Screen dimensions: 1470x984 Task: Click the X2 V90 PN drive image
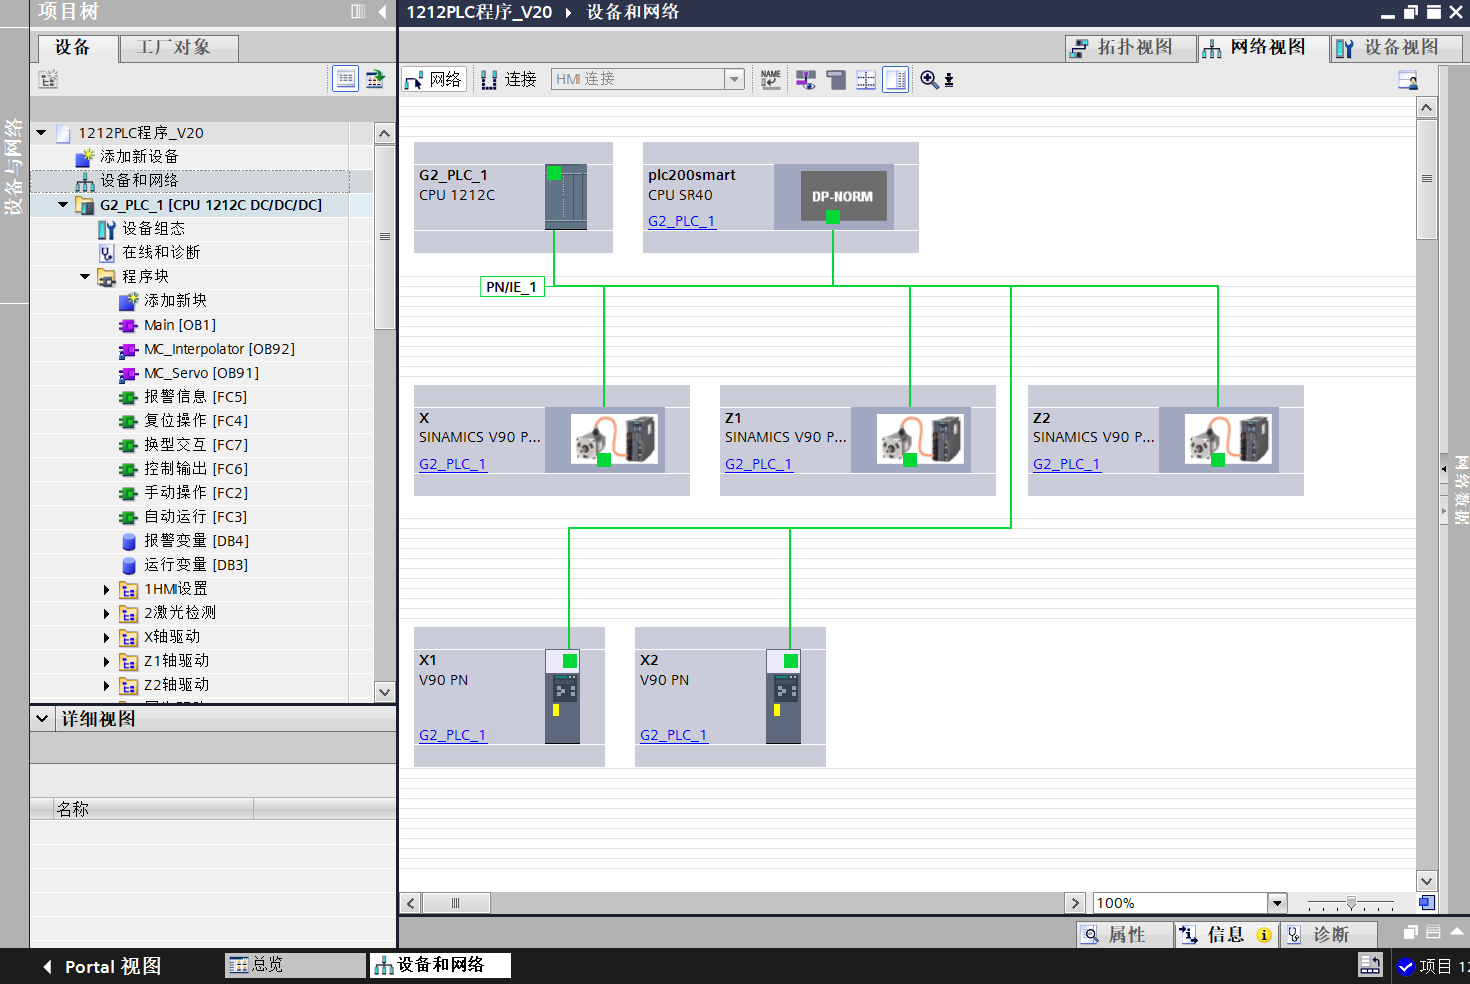coord(784,696)
